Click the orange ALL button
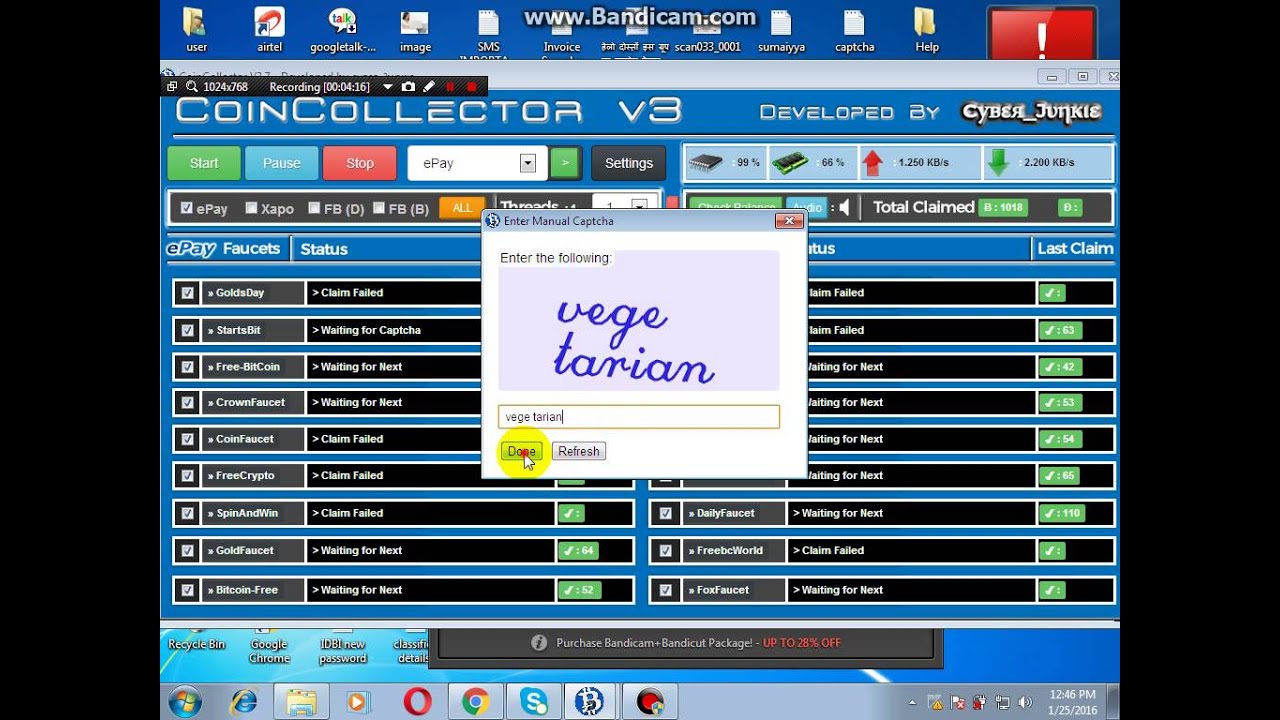1280x720 pixels. click(x=462, y=208)
